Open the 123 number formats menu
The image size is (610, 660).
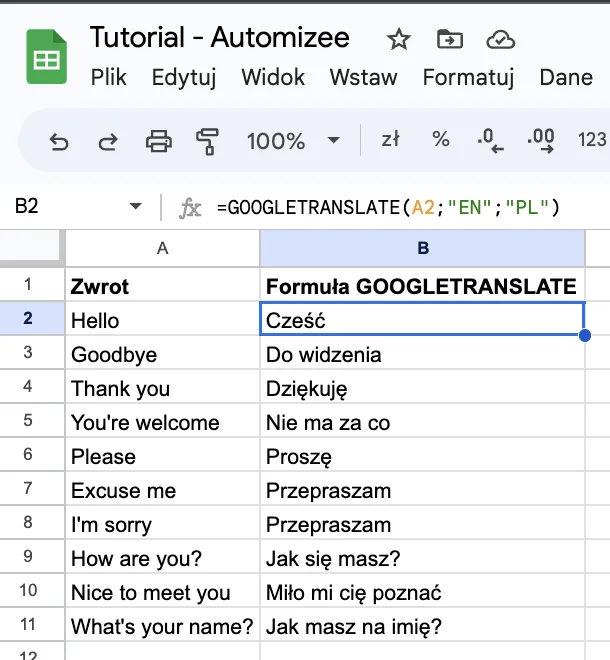(x=592, y=140)
